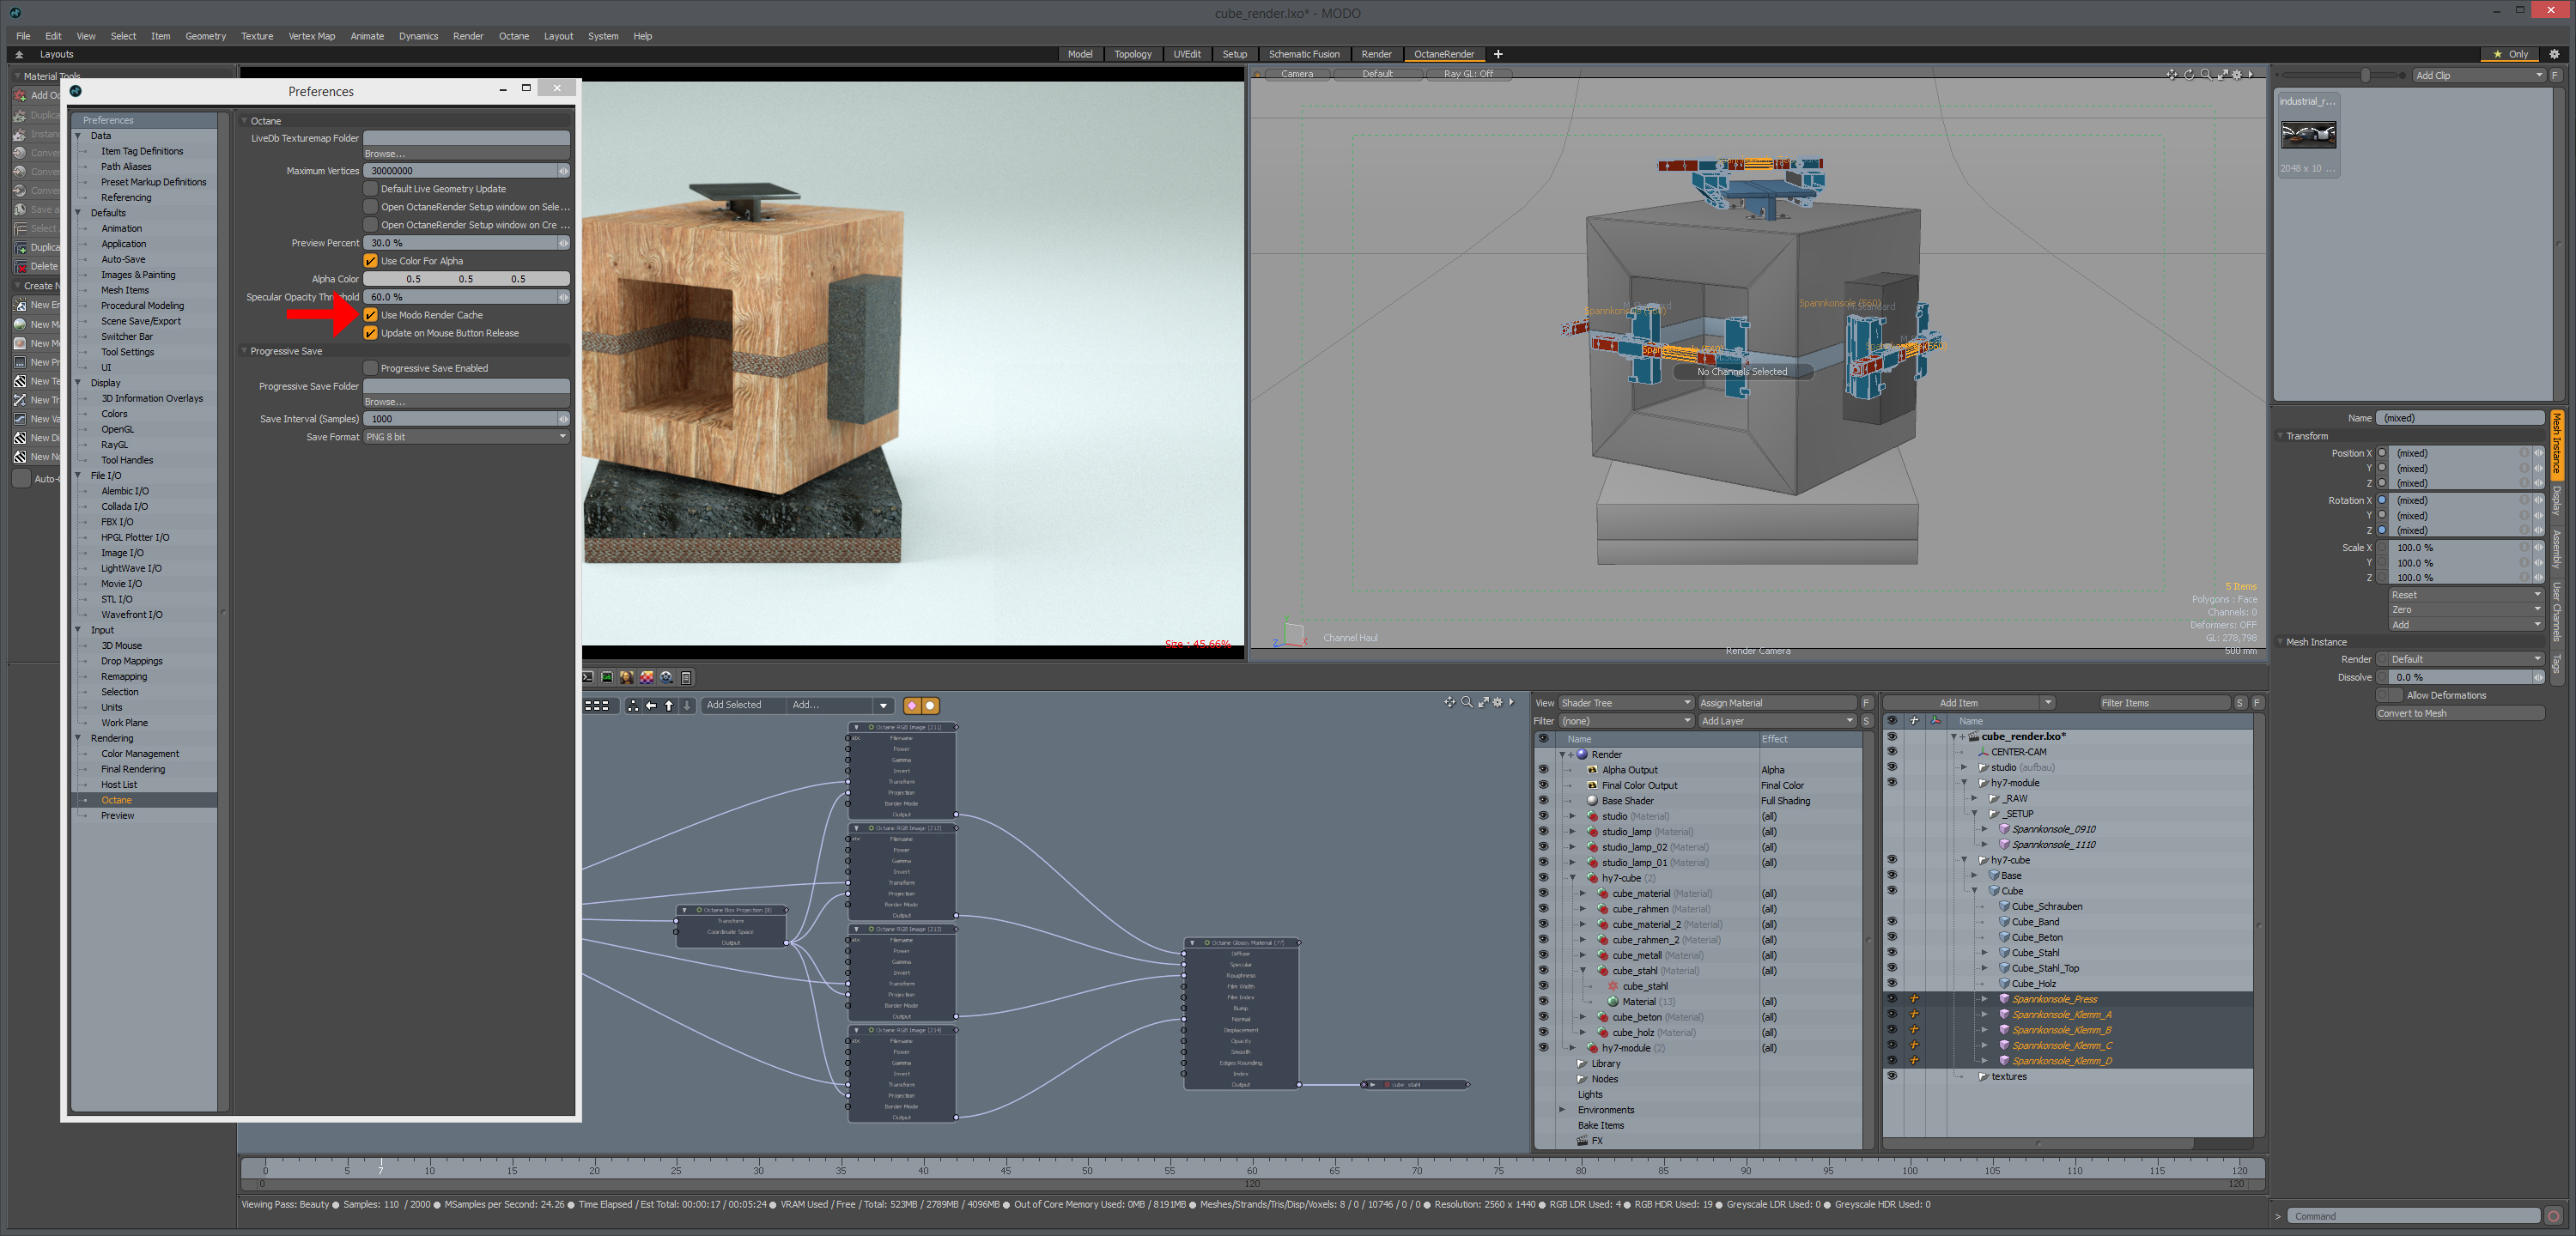2576x1236 pixels.
Task: Select the industrial clip thumbnail
Action: [2308, 134]
